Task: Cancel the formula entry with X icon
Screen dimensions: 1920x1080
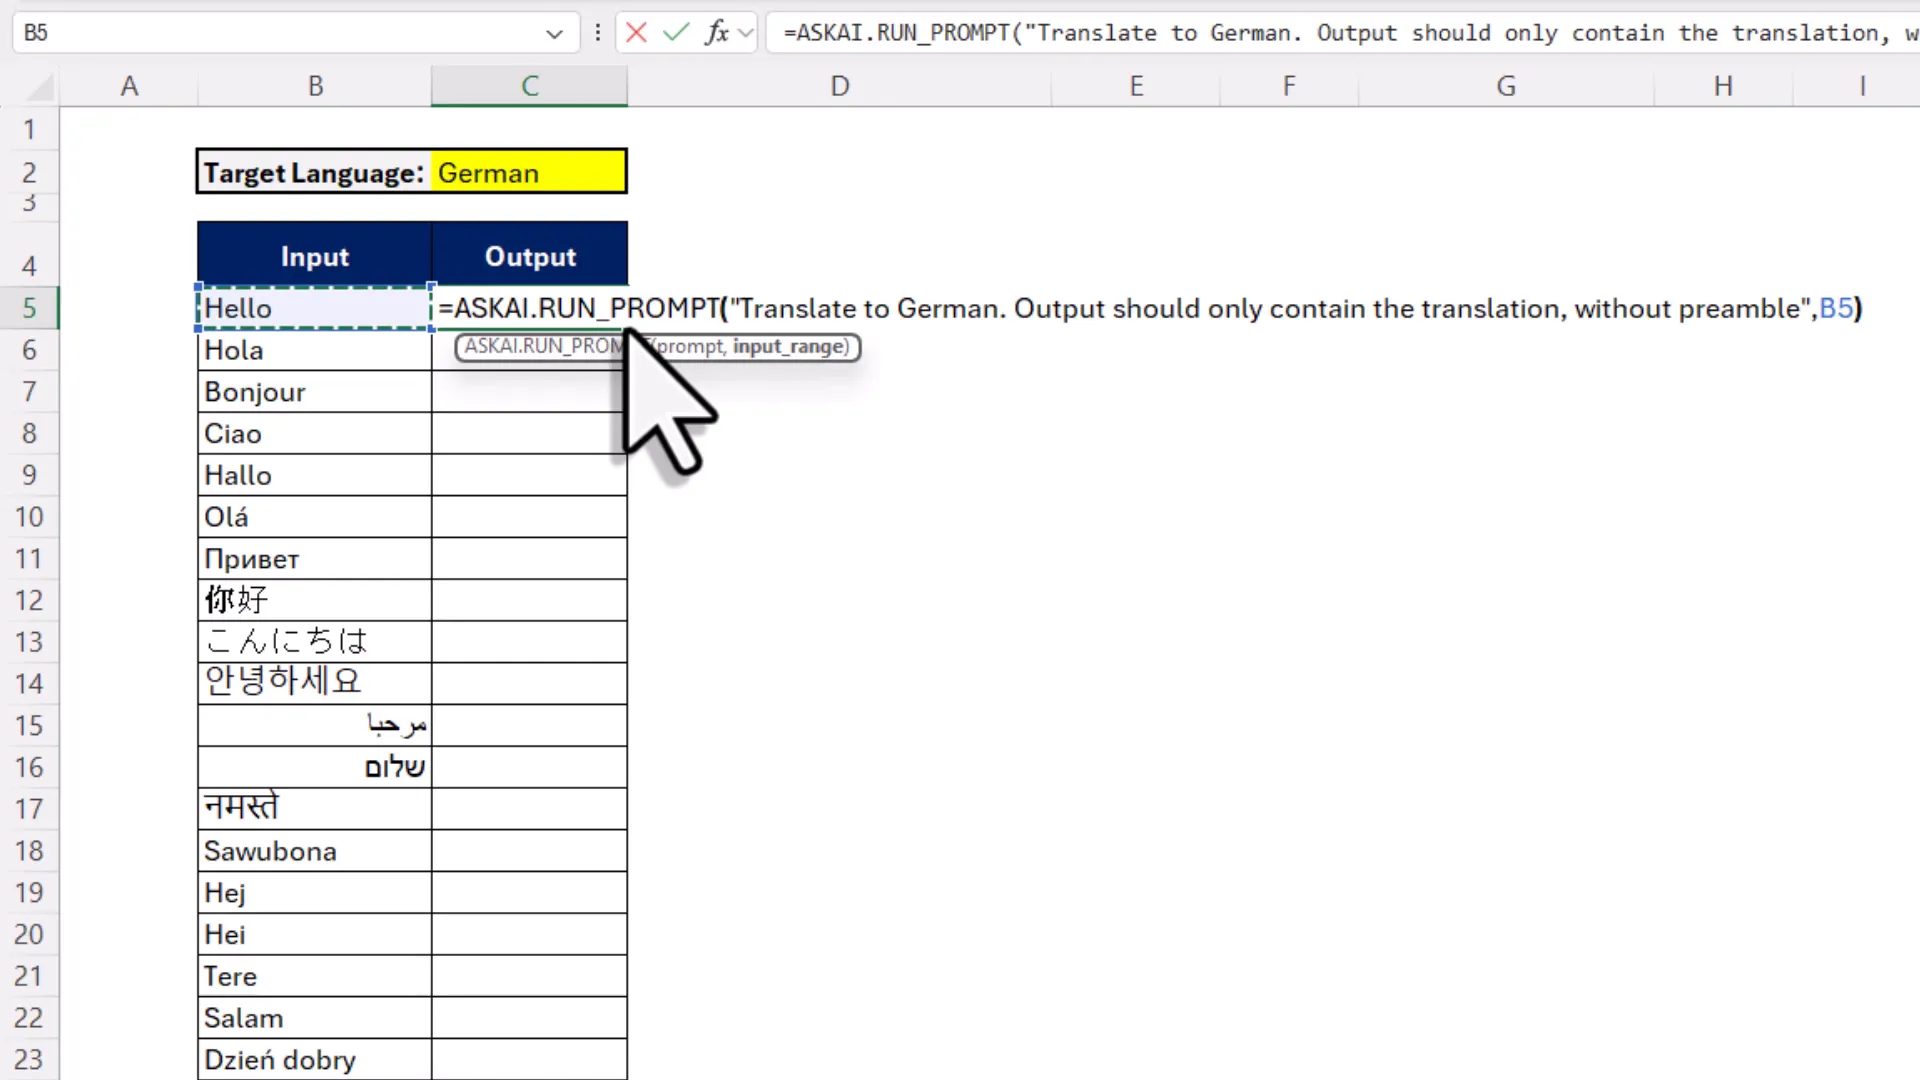Action: [x=636, y=33]
